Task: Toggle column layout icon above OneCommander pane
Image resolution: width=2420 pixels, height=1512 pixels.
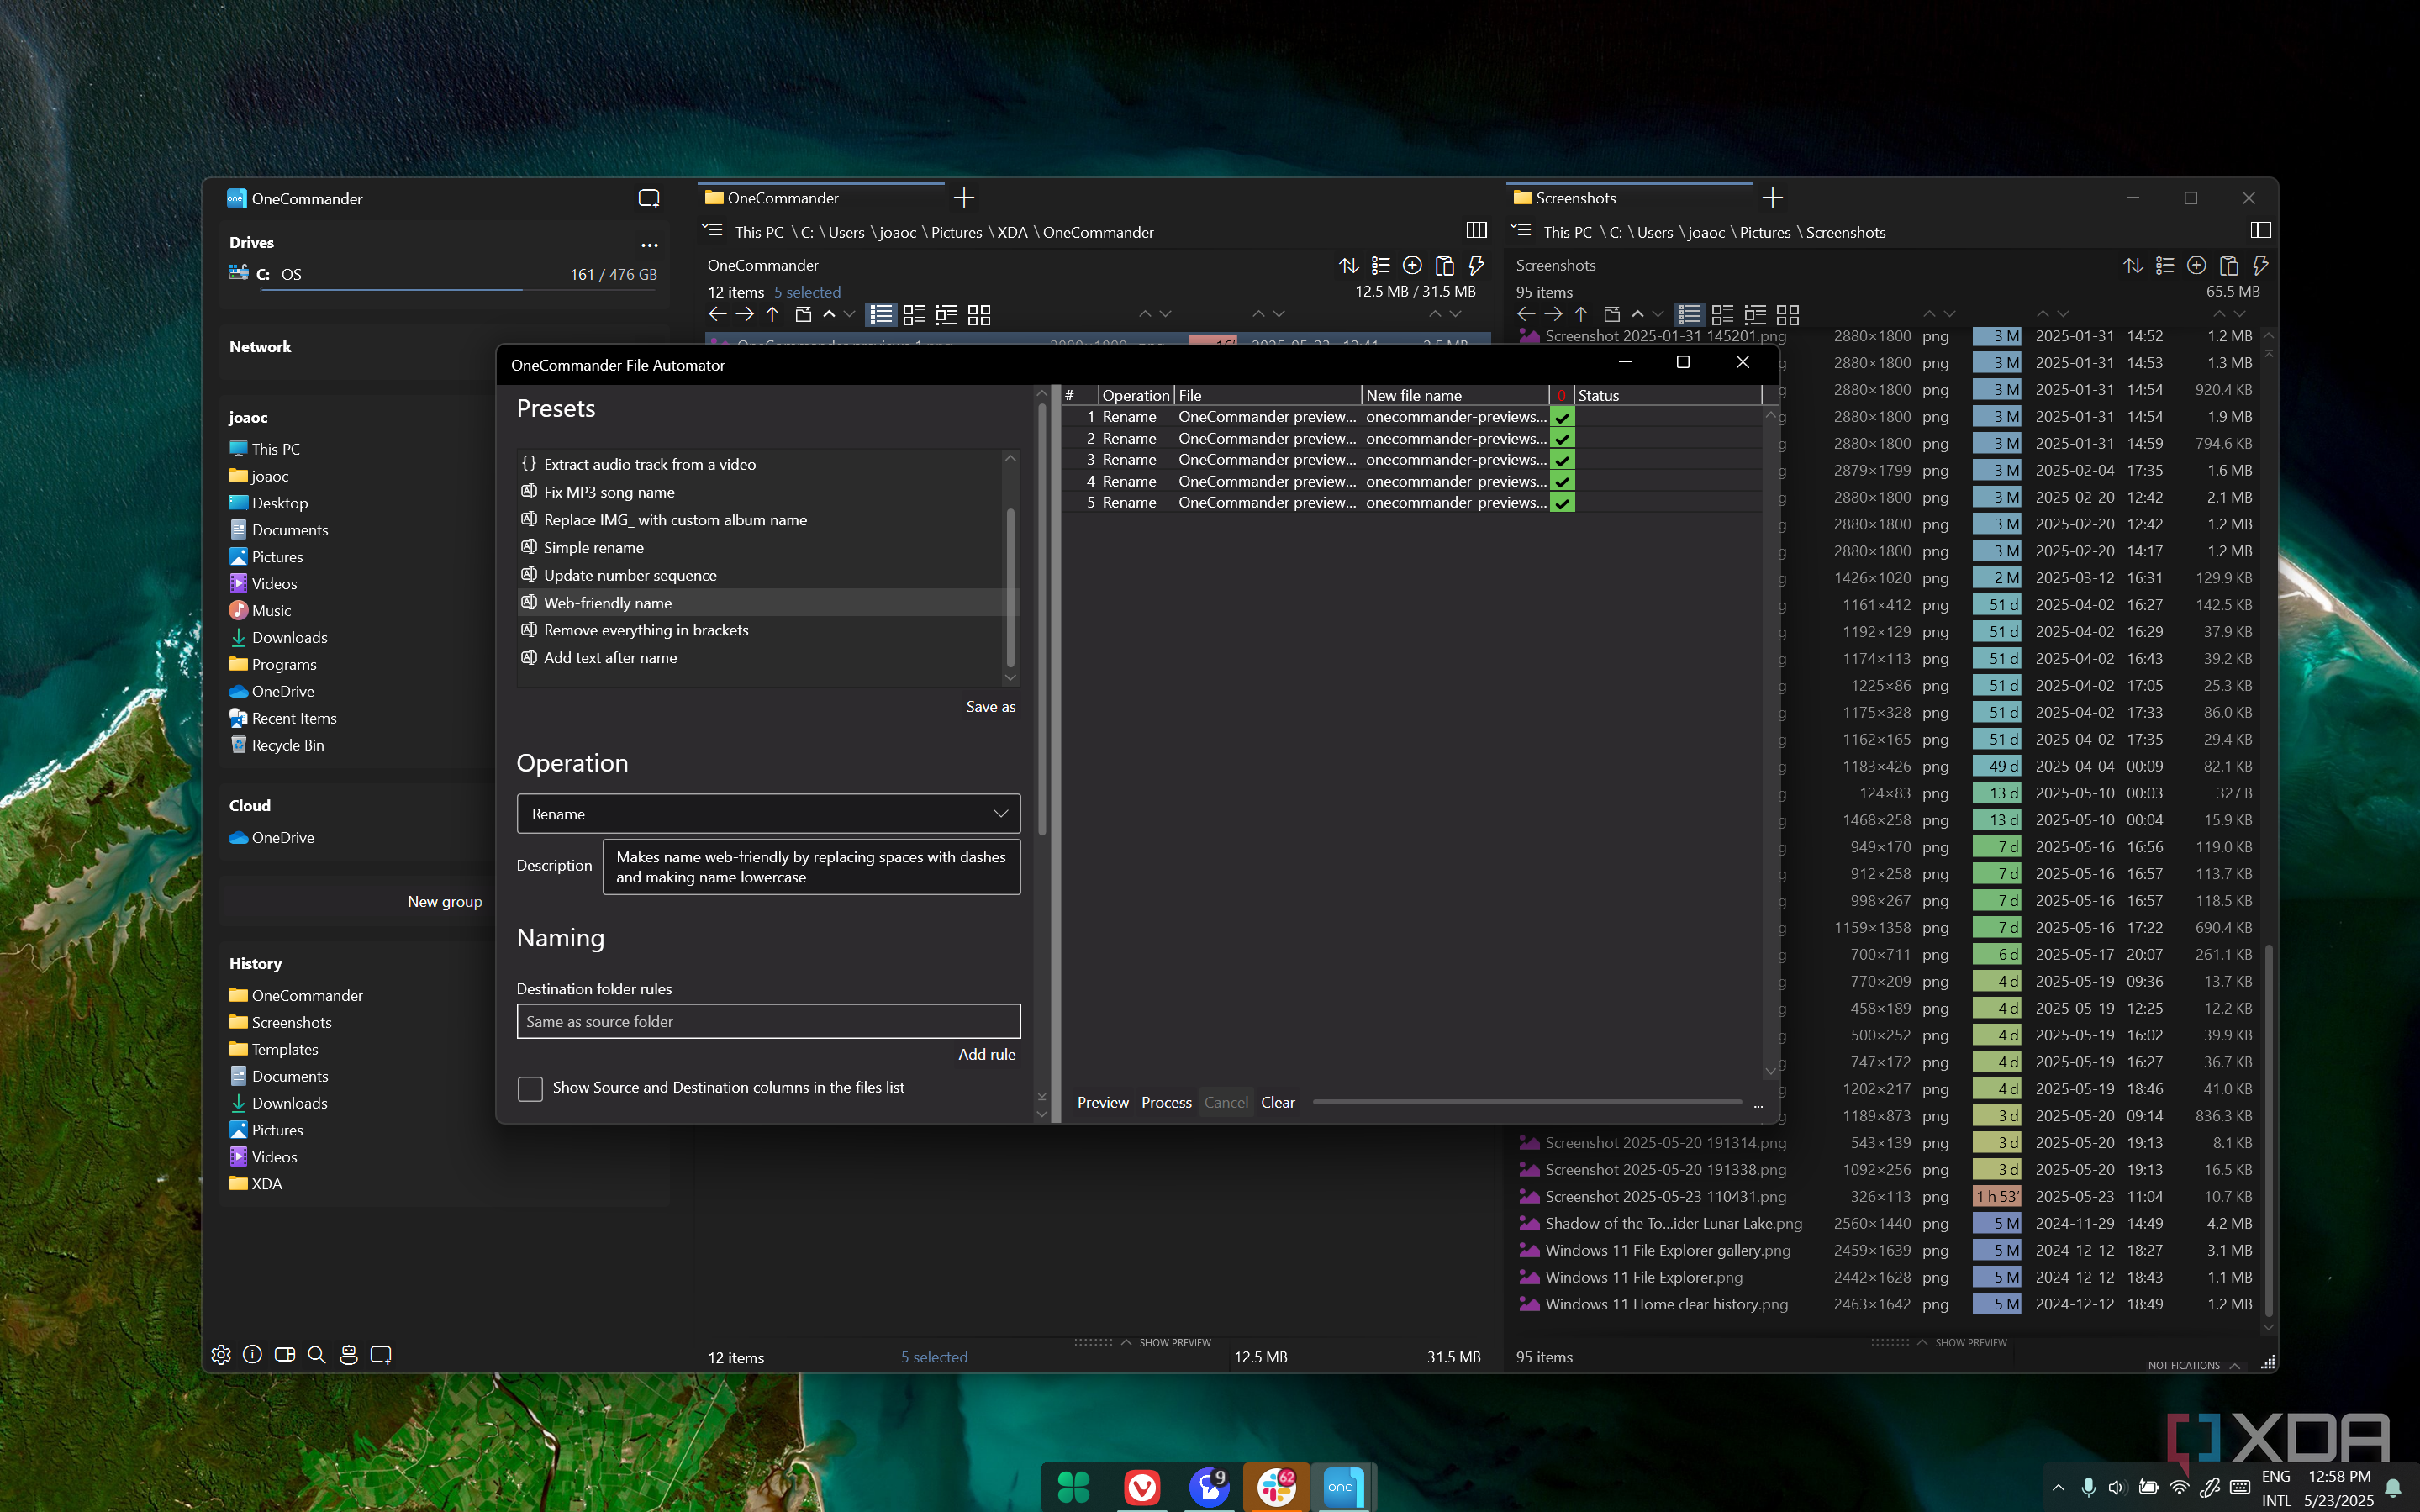Action: point(1476,231)
